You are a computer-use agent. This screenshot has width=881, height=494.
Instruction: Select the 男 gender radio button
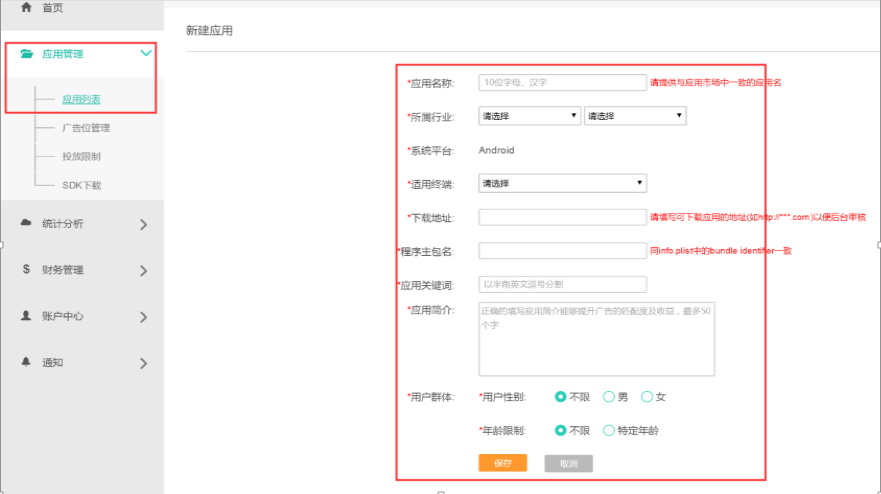coord(609,397)
